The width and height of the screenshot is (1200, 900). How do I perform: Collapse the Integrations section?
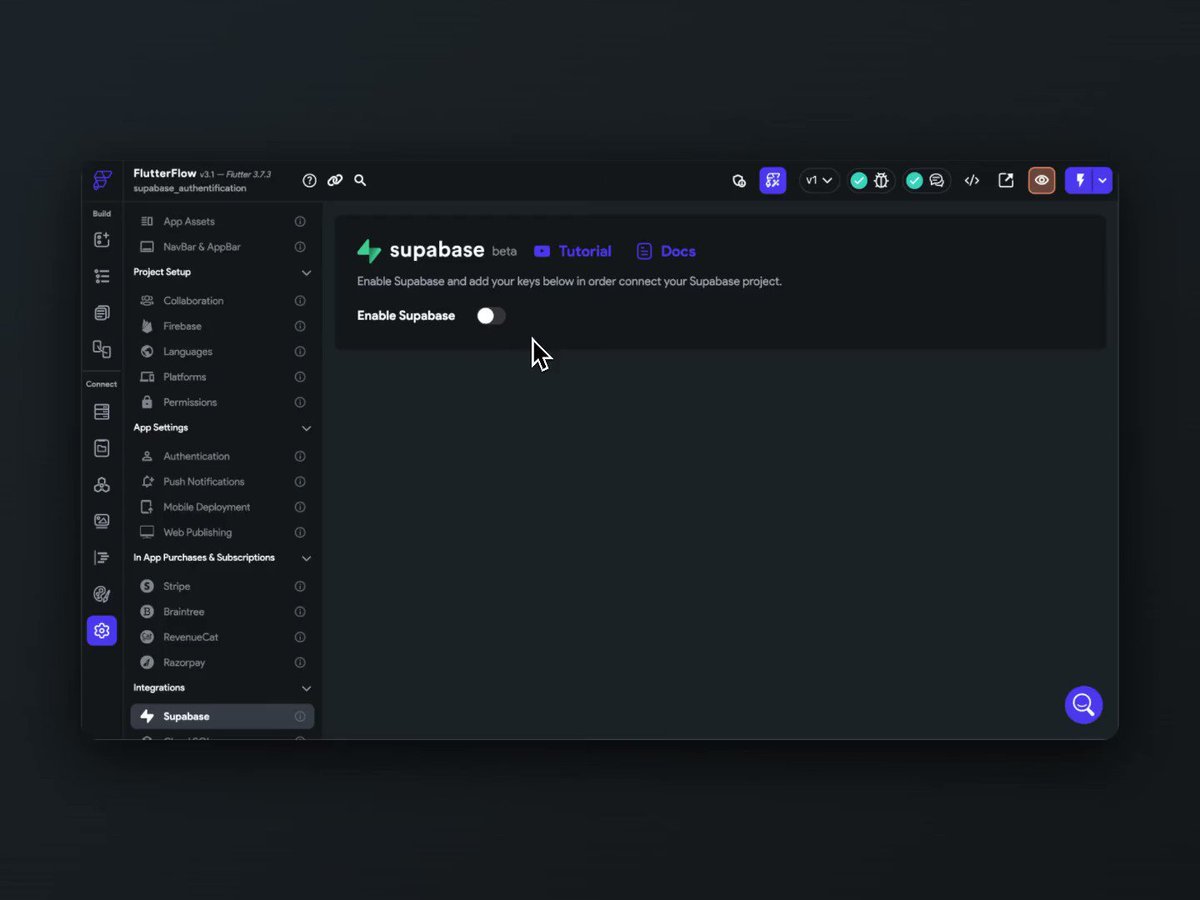(306, 688)
